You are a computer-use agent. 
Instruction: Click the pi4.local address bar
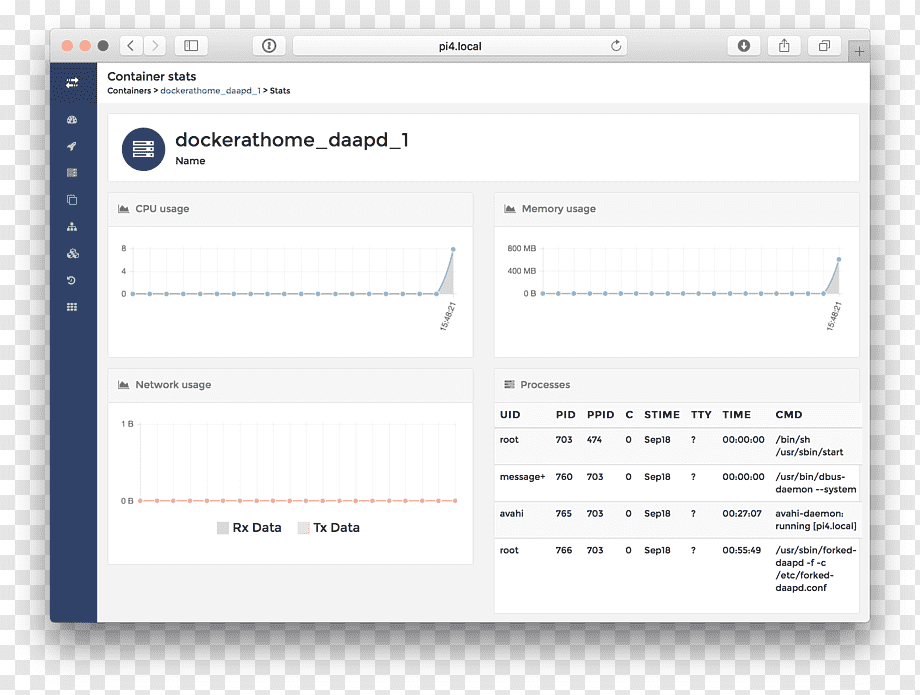point(459,46)
